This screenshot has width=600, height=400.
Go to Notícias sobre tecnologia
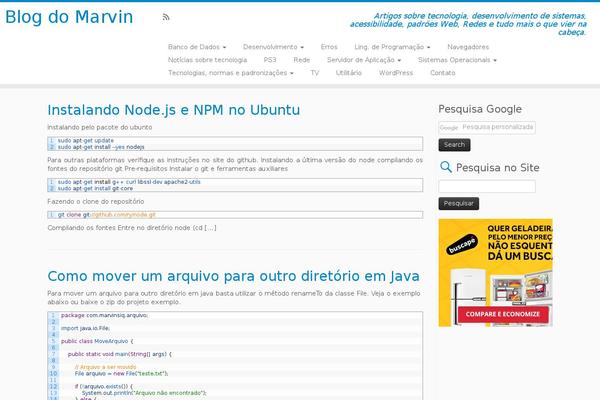(207, 60)
